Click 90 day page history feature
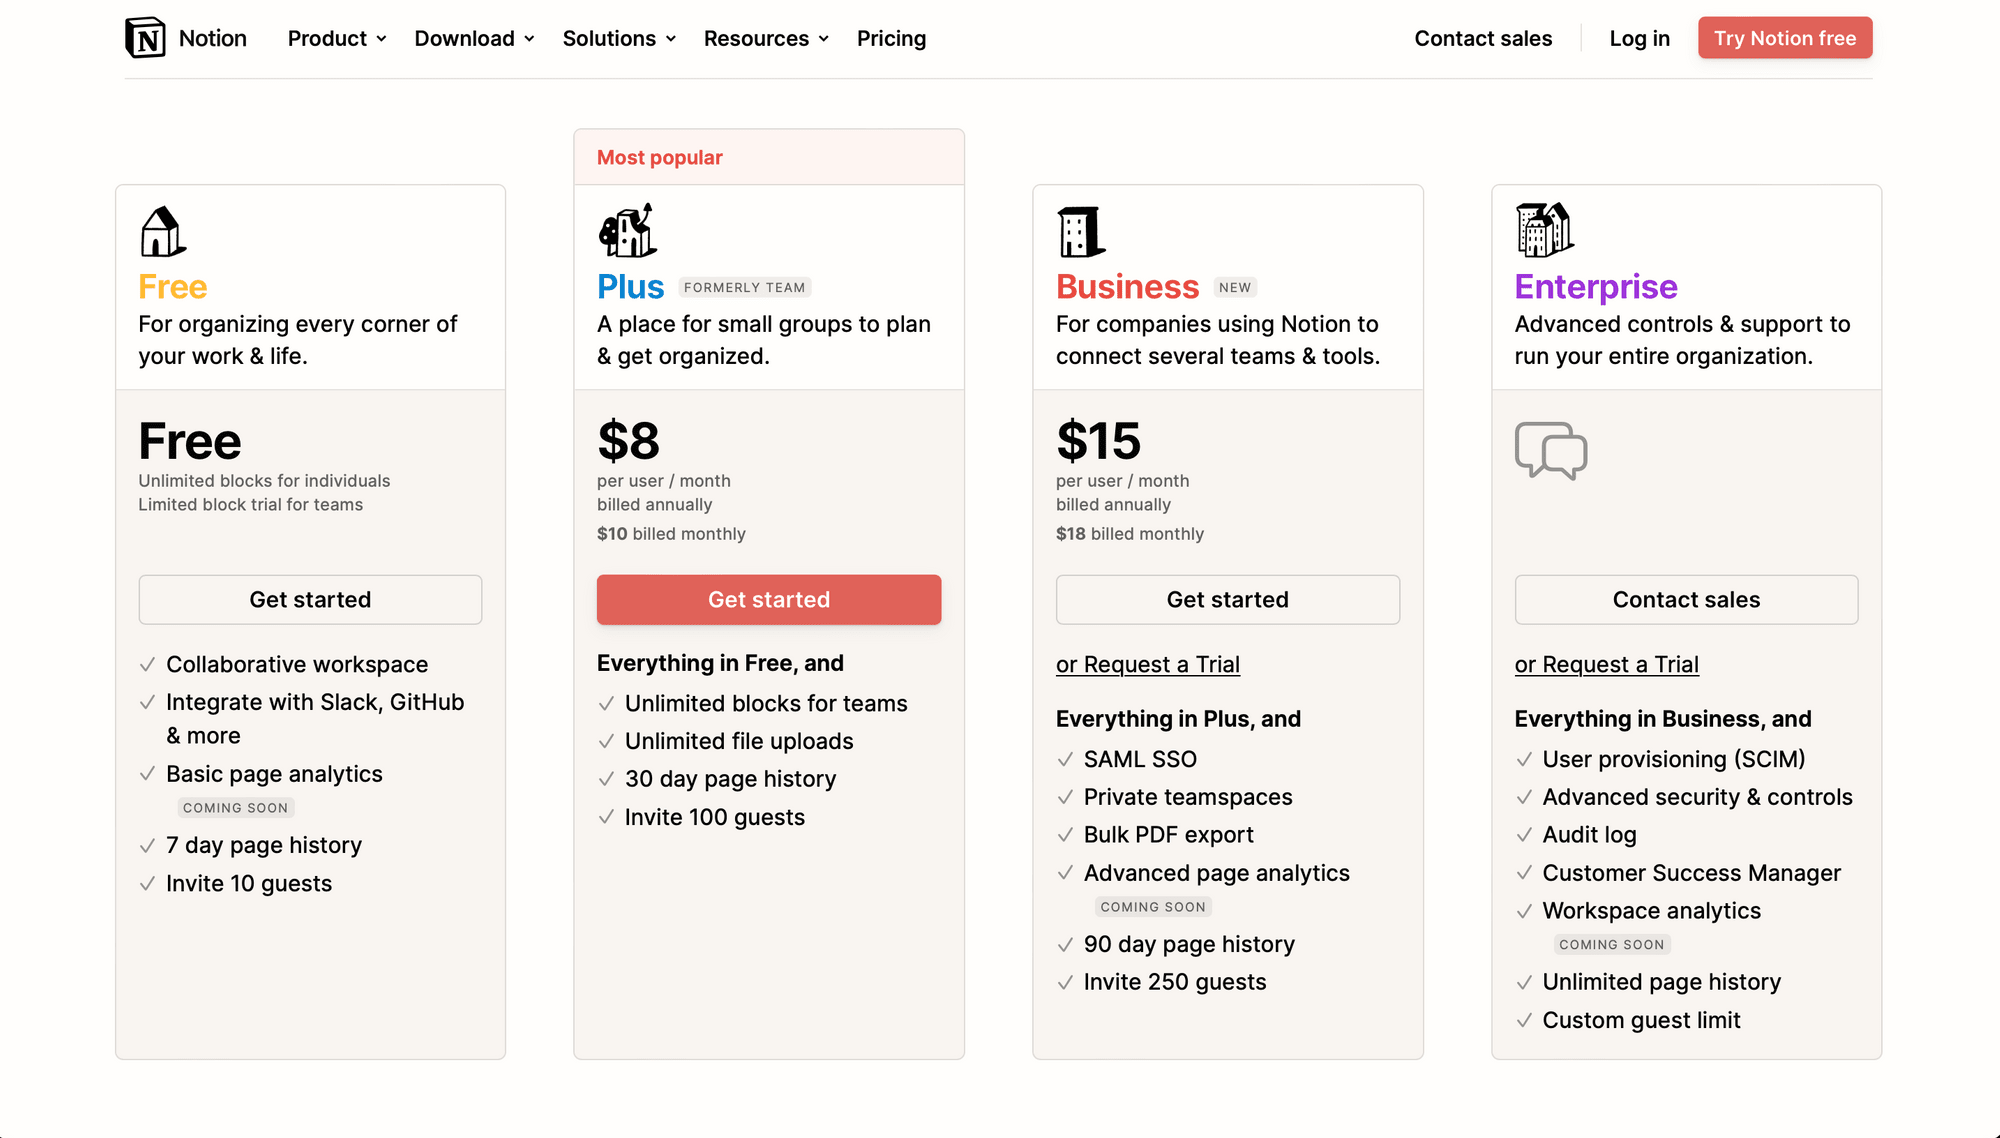 pyautogui.click(x=1189, y=945)
